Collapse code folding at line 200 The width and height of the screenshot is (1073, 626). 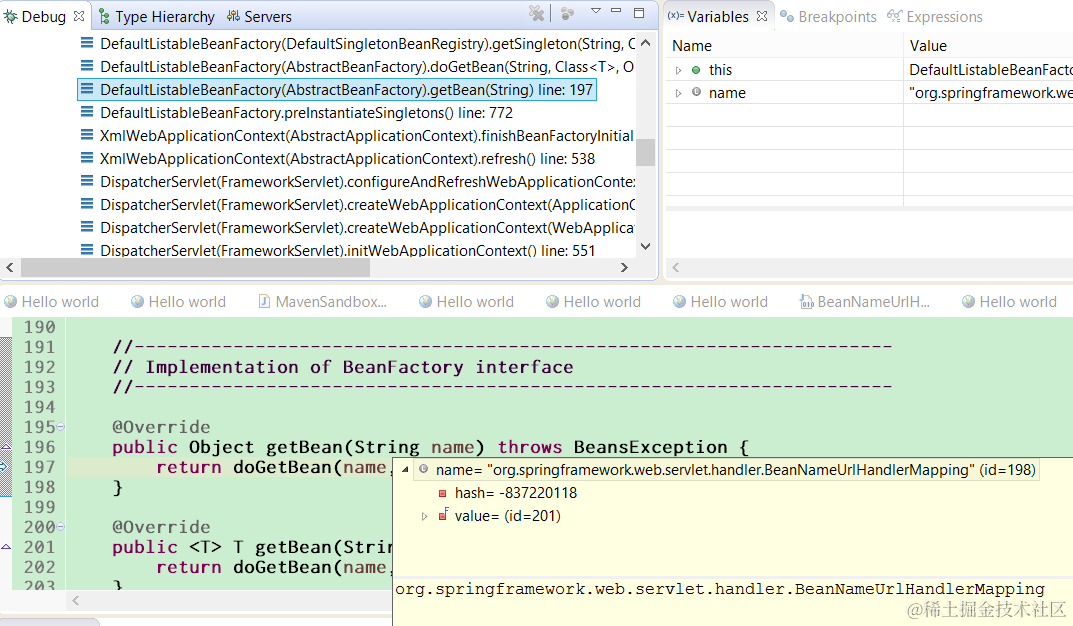coord(61,527)
